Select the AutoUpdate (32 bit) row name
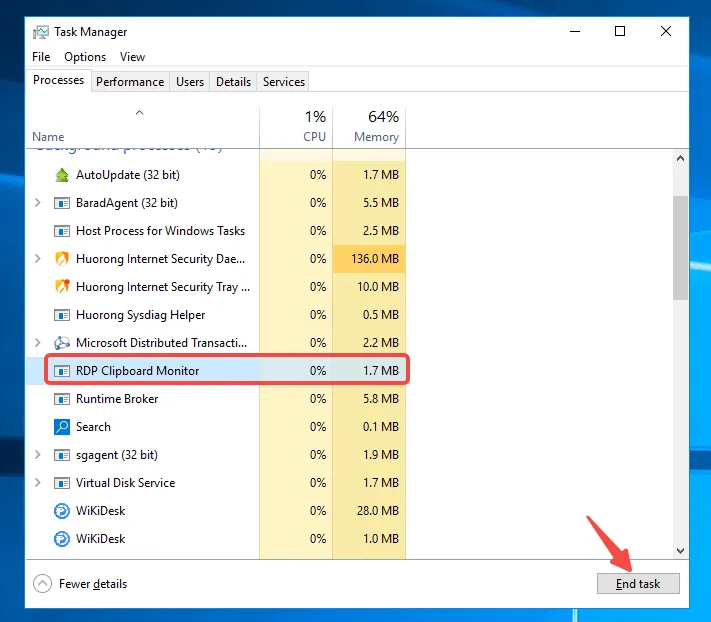 128,175
